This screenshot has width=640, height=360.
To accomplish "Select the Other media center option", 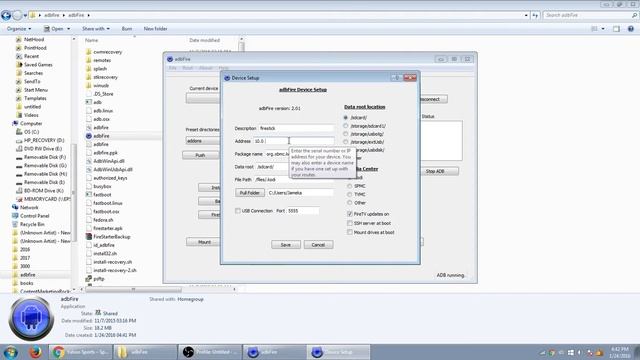I will (349, 202).
